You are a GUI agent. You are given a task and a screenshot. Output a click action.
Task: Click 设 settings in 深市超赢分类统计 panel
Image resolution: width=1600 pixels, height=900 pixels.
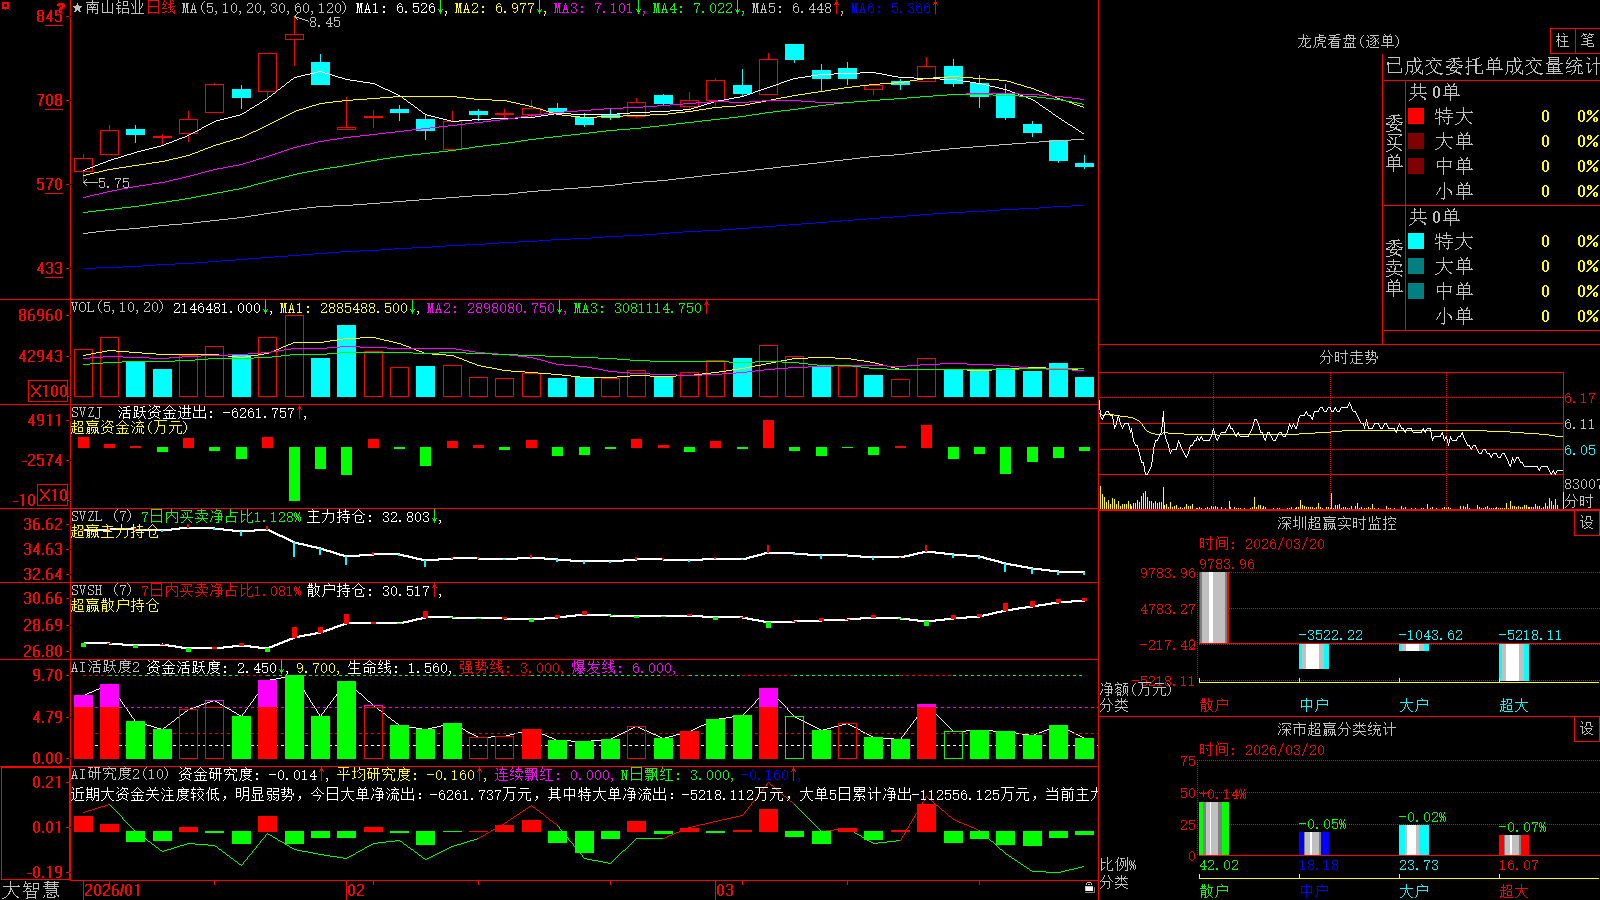pos(1587,729)
